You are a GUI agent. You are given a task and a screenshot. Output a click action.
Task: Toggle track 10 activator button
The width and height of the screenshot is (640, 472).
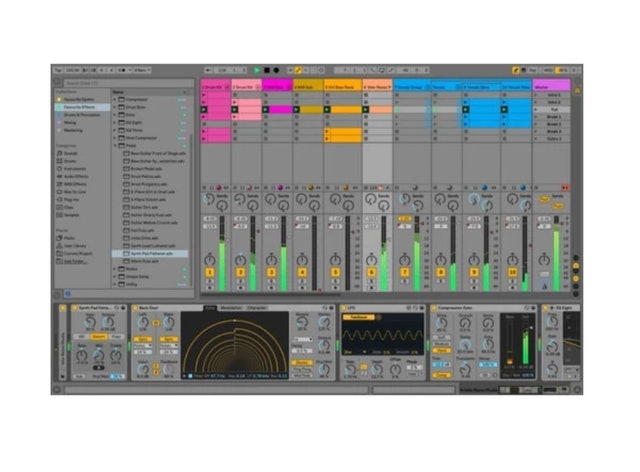point(512,272)
